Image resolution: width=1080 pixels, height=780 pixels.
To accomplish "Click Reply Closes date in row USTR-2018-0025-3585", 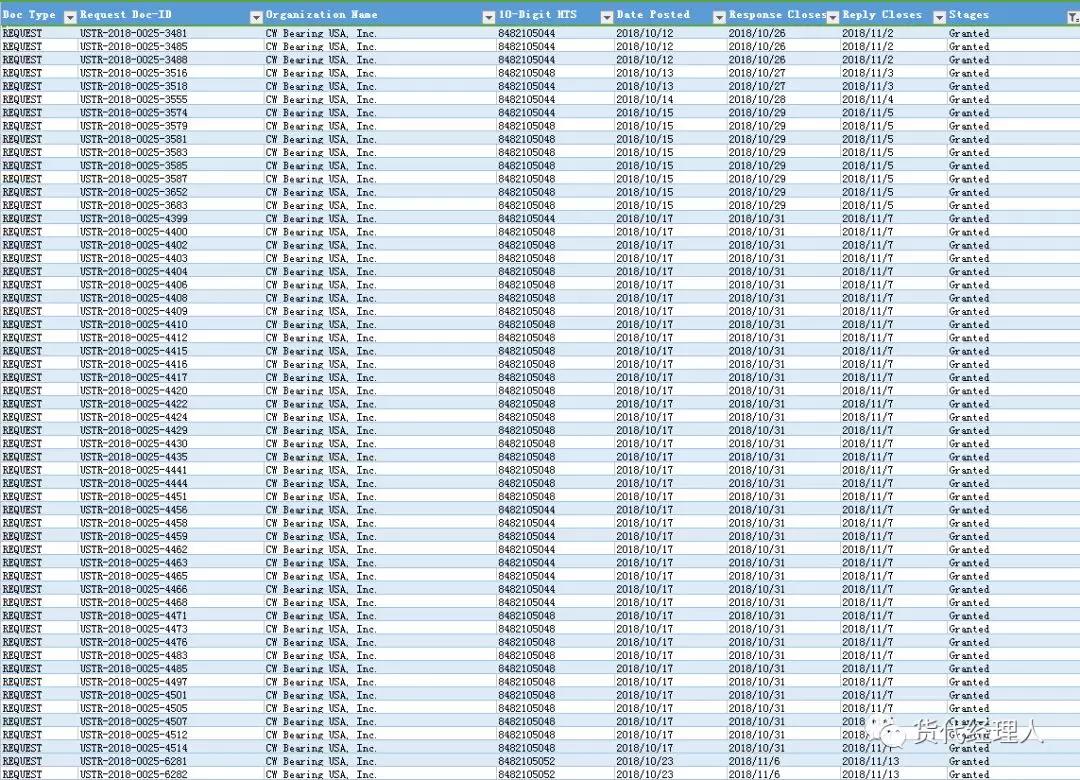I will pyautogui.click(x=868, y=165).
